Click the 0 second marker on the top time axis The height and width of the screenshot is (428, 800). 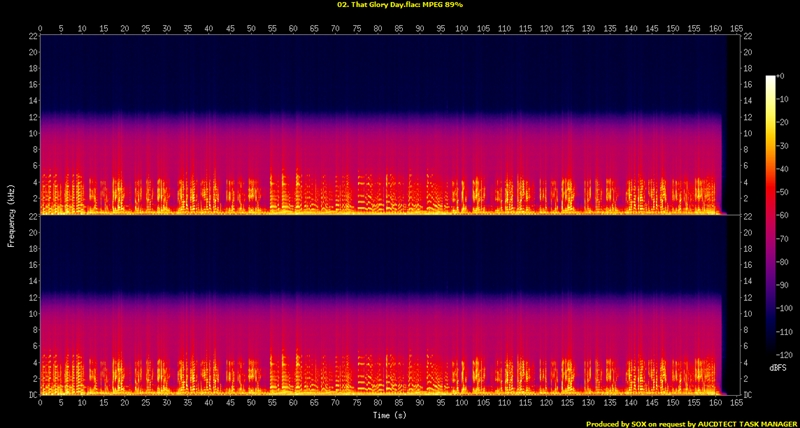[x=40, y=29]
